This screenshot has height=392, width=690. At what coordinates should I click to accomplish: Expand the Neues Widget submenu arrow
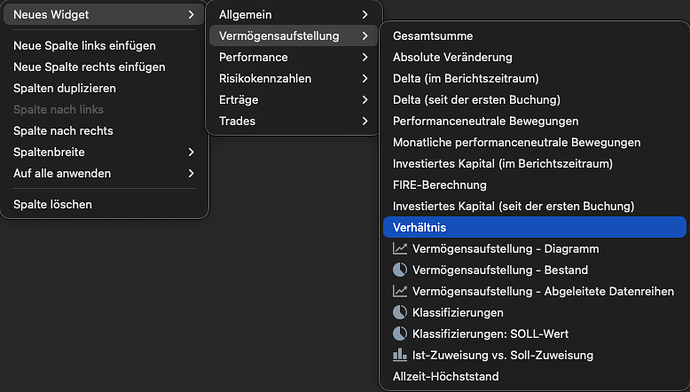point(191,15)
